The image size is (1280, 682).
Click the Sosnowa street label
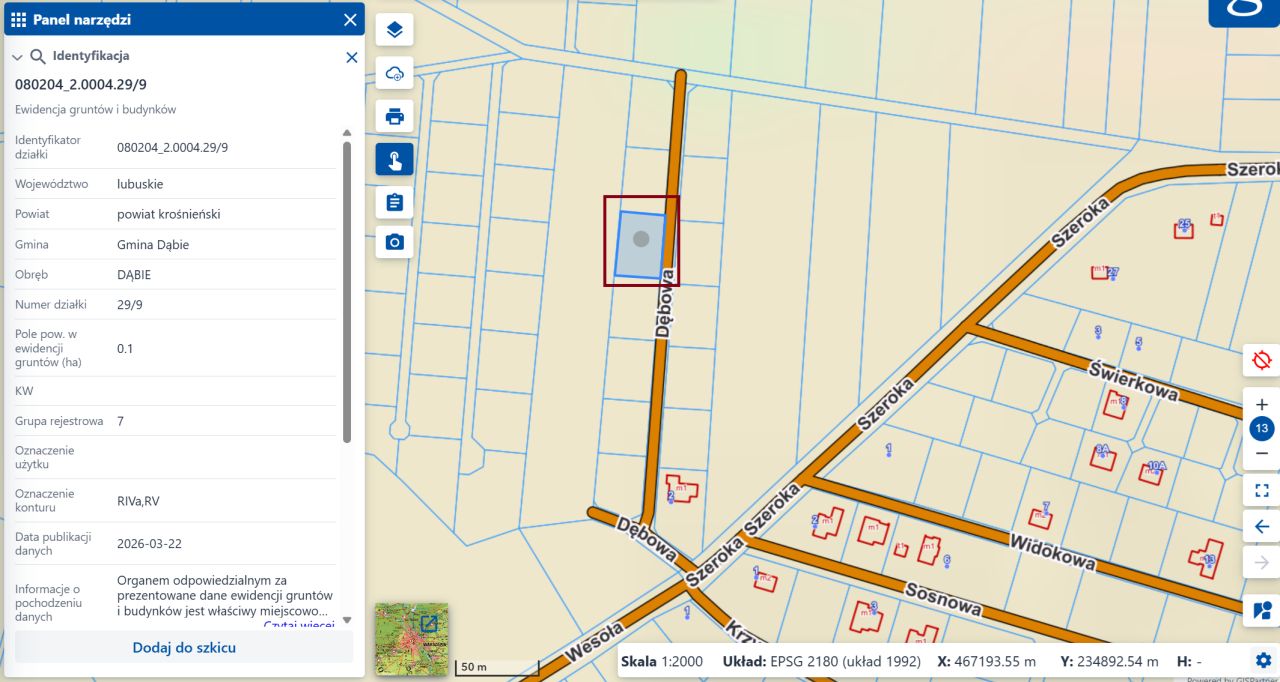(943, 598)
